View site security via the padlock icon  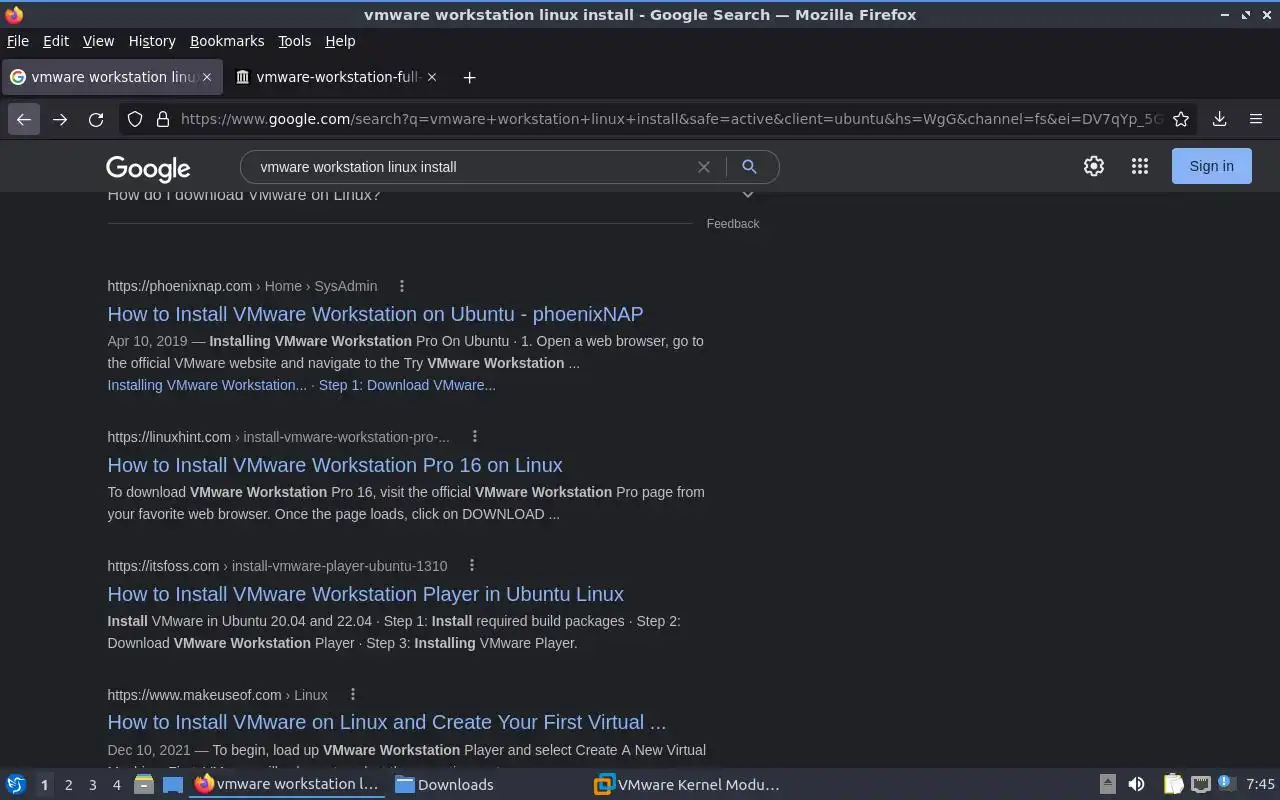[x=163, y=119]
